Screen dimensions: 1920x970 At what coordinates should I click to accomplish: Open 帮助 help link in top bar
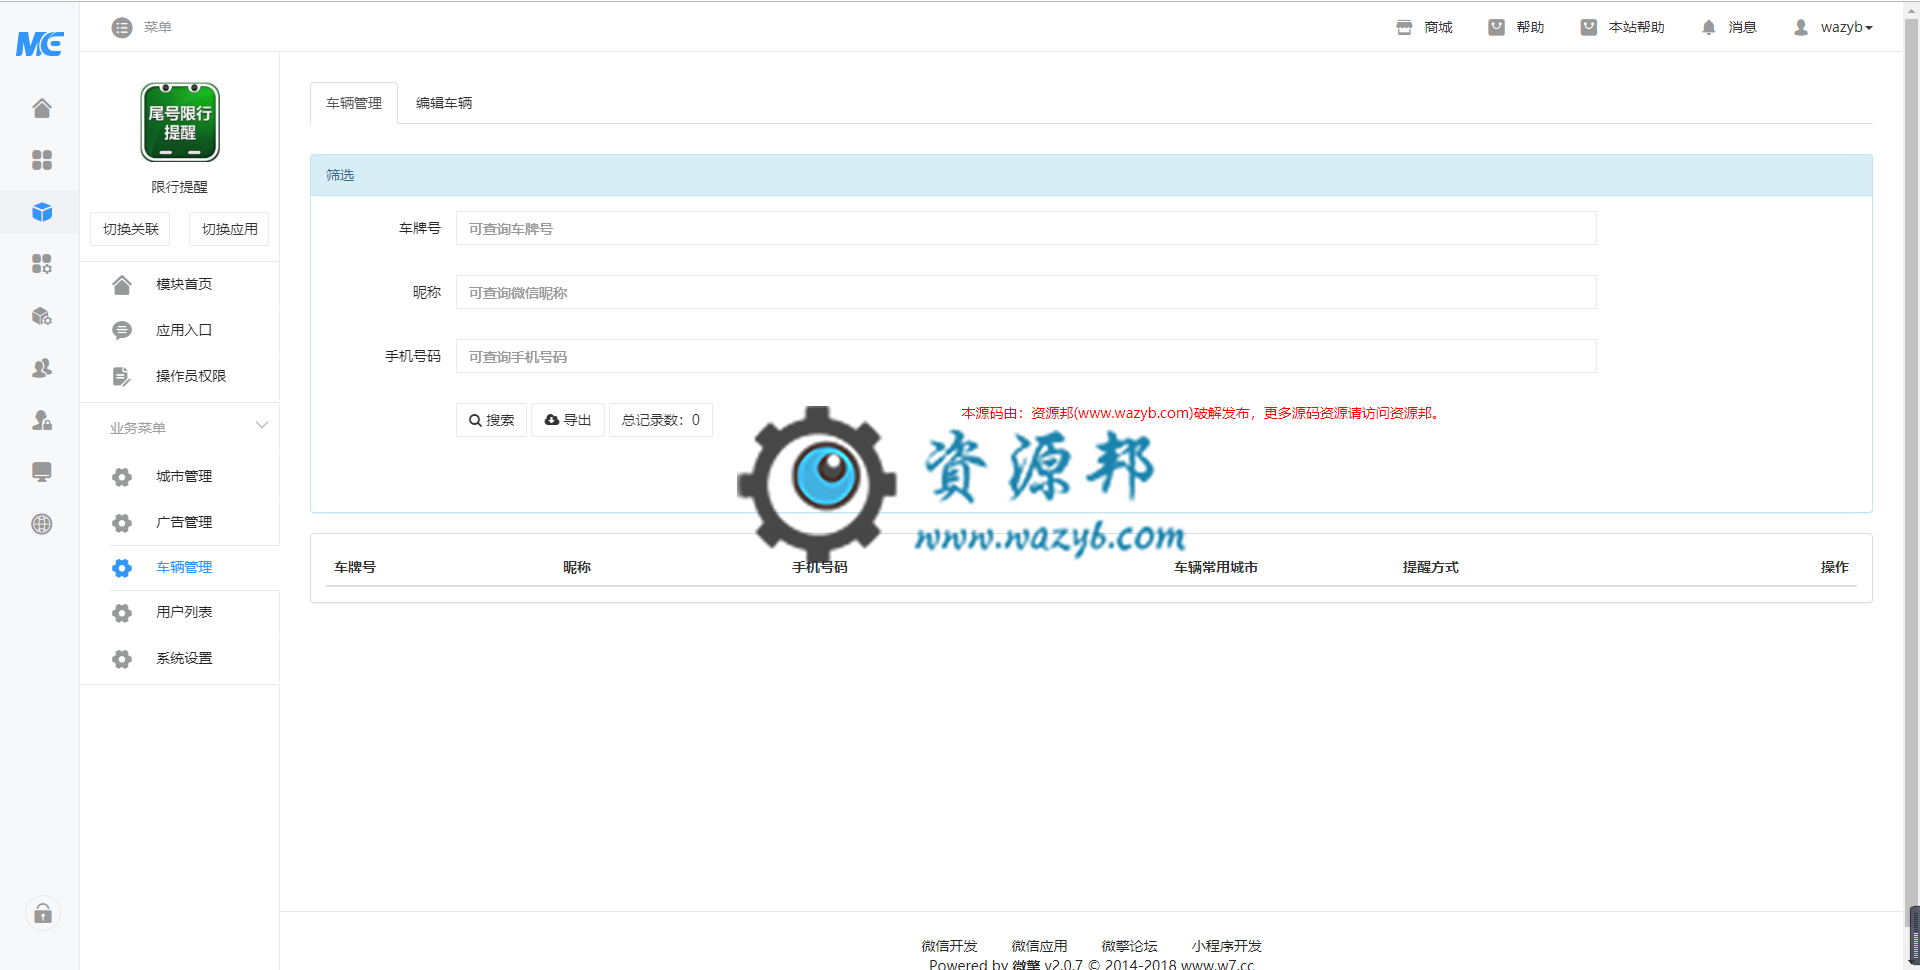pyautogui.click(x=1516, y=27)
